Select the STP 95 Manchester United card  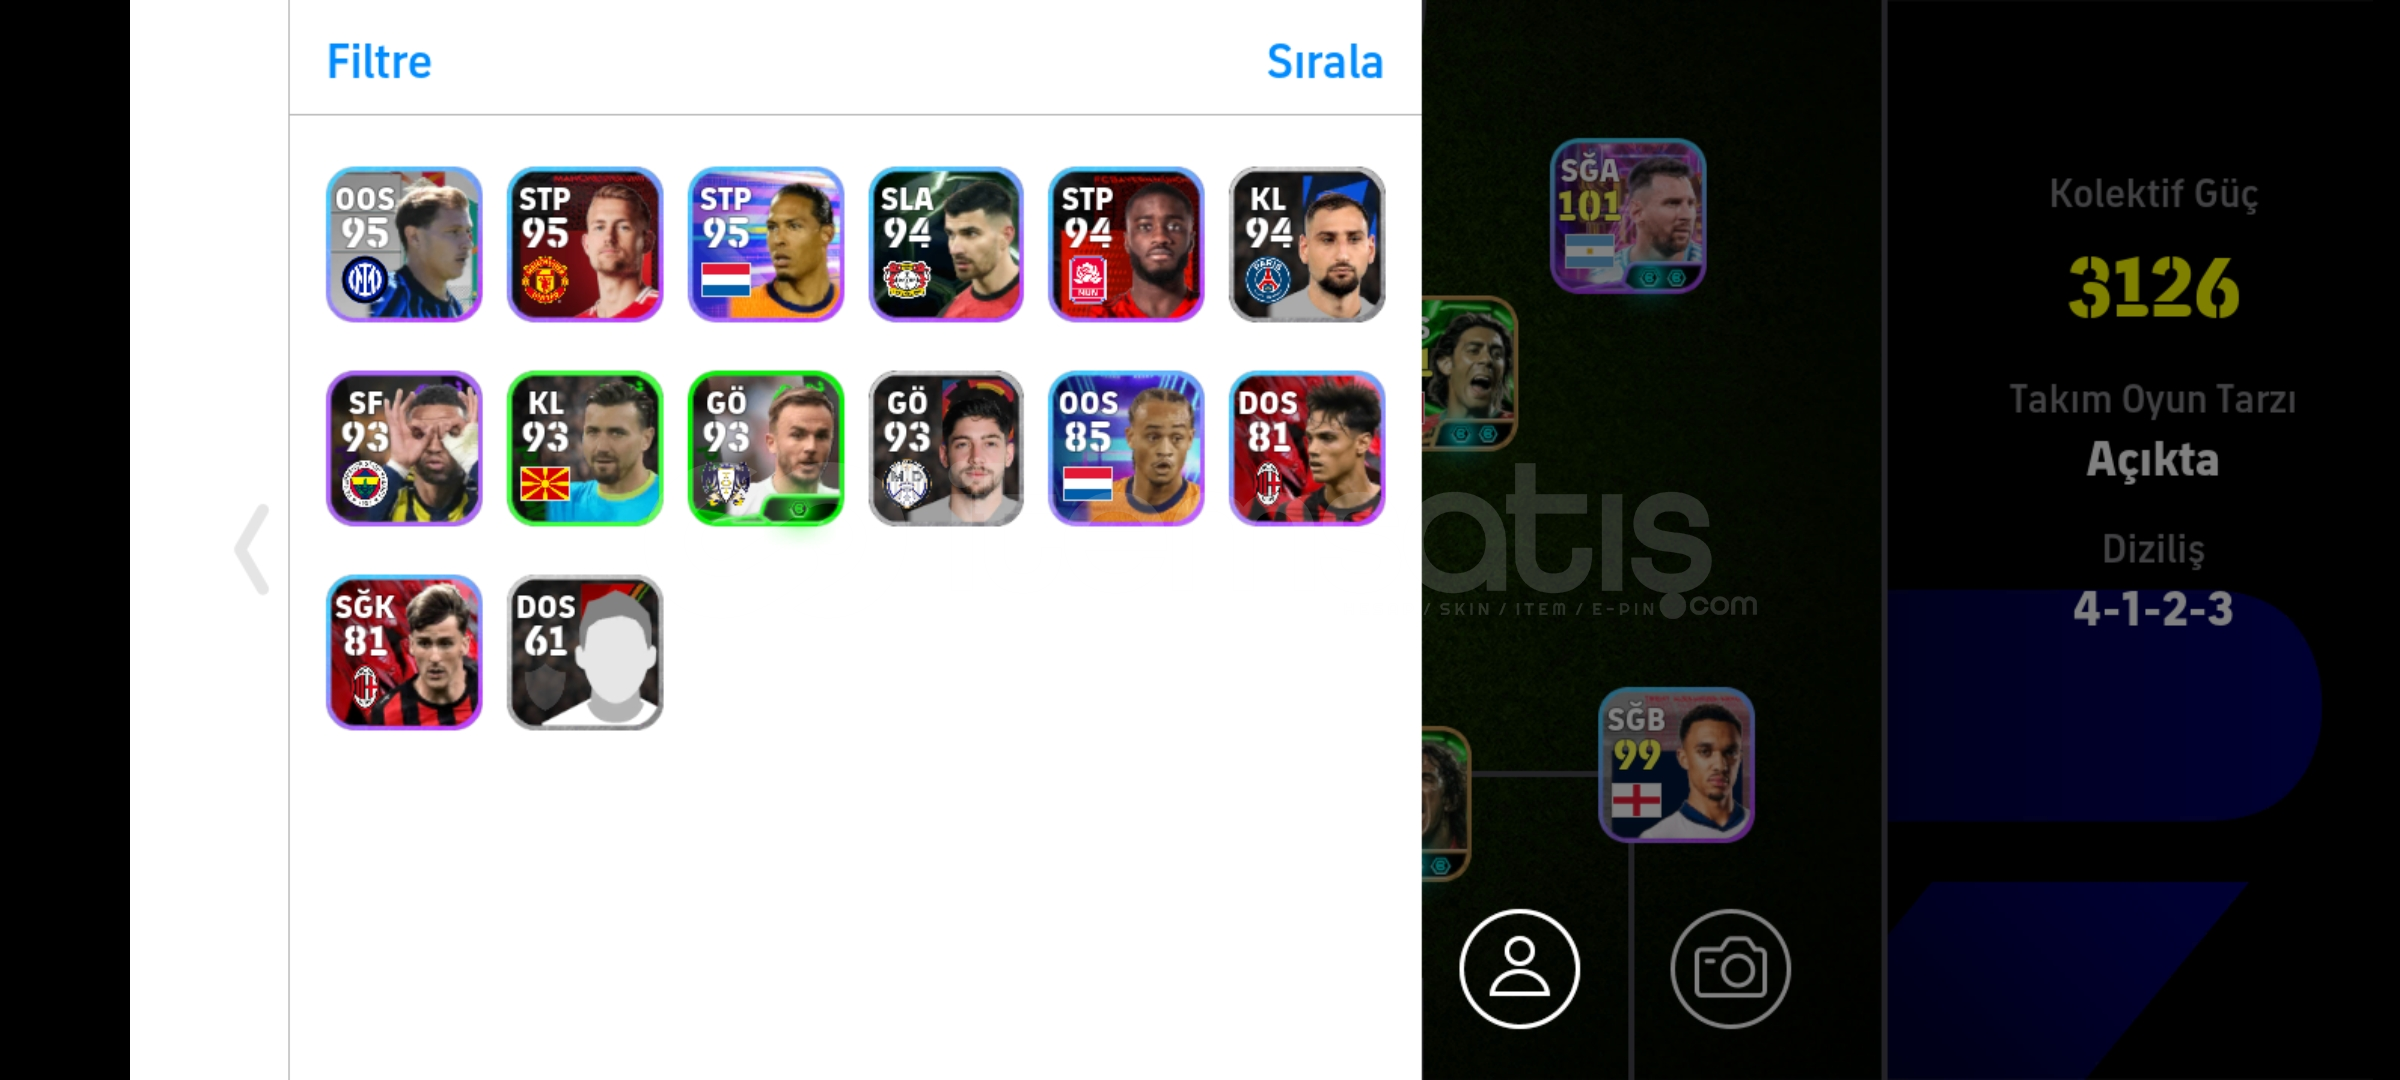click(x=585, y=244)
